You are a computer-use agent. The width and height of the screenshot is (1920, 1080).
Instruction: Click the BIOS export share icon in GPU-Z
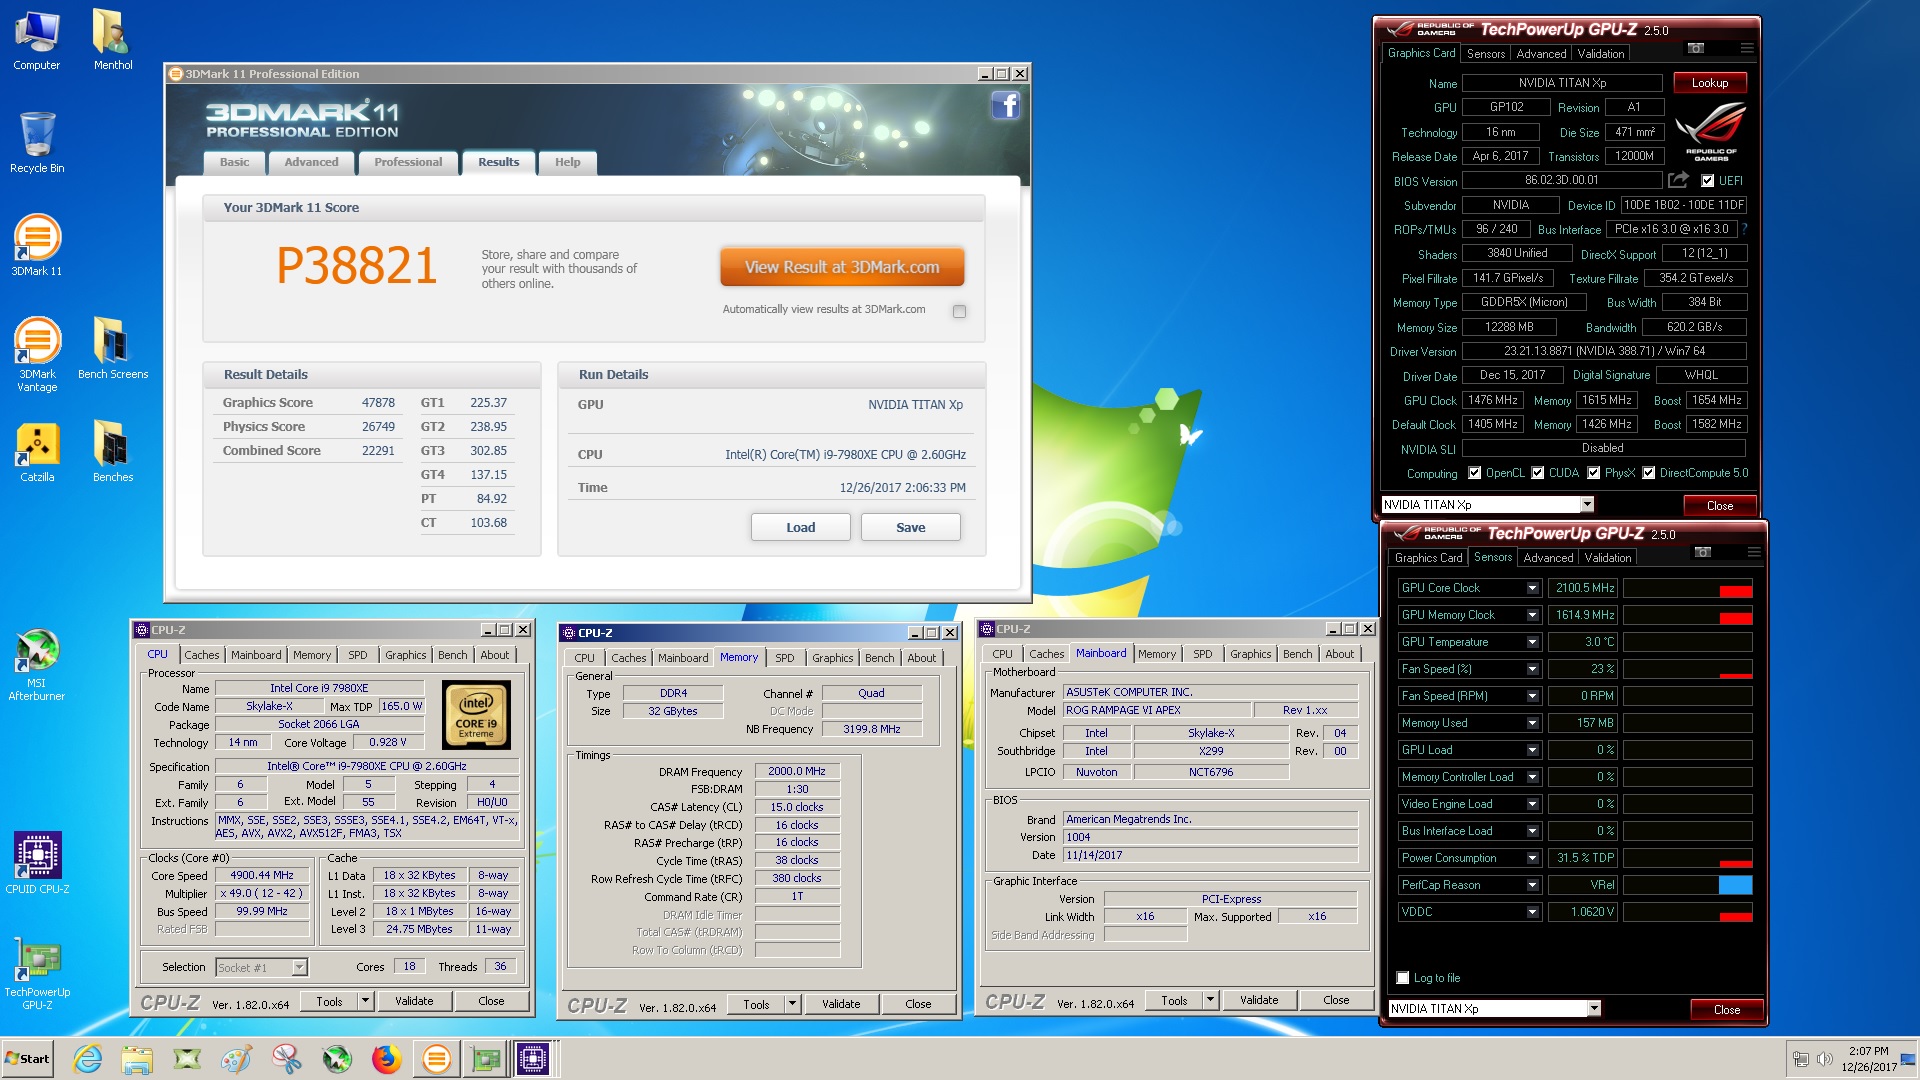(1678, 180)
